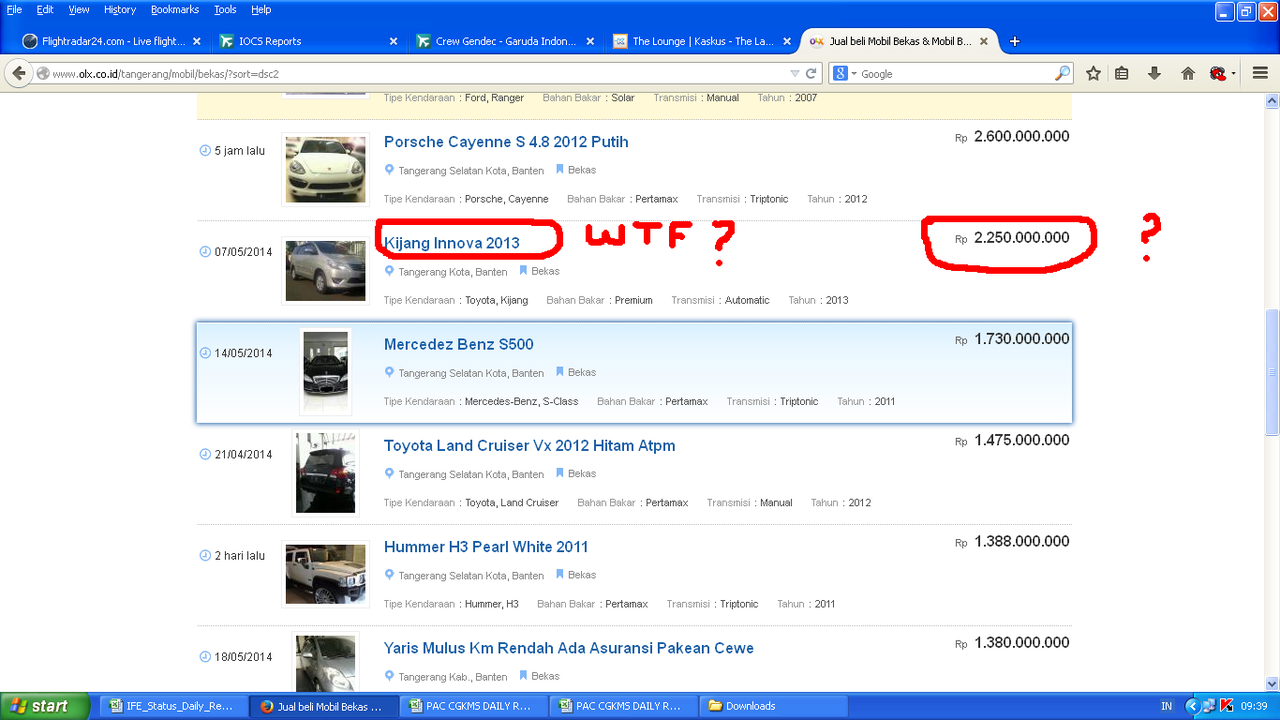The width and height of the screenshot is (1280, 720).
Task: Close the IOCS Reports tab
Action: coord(393,41)
